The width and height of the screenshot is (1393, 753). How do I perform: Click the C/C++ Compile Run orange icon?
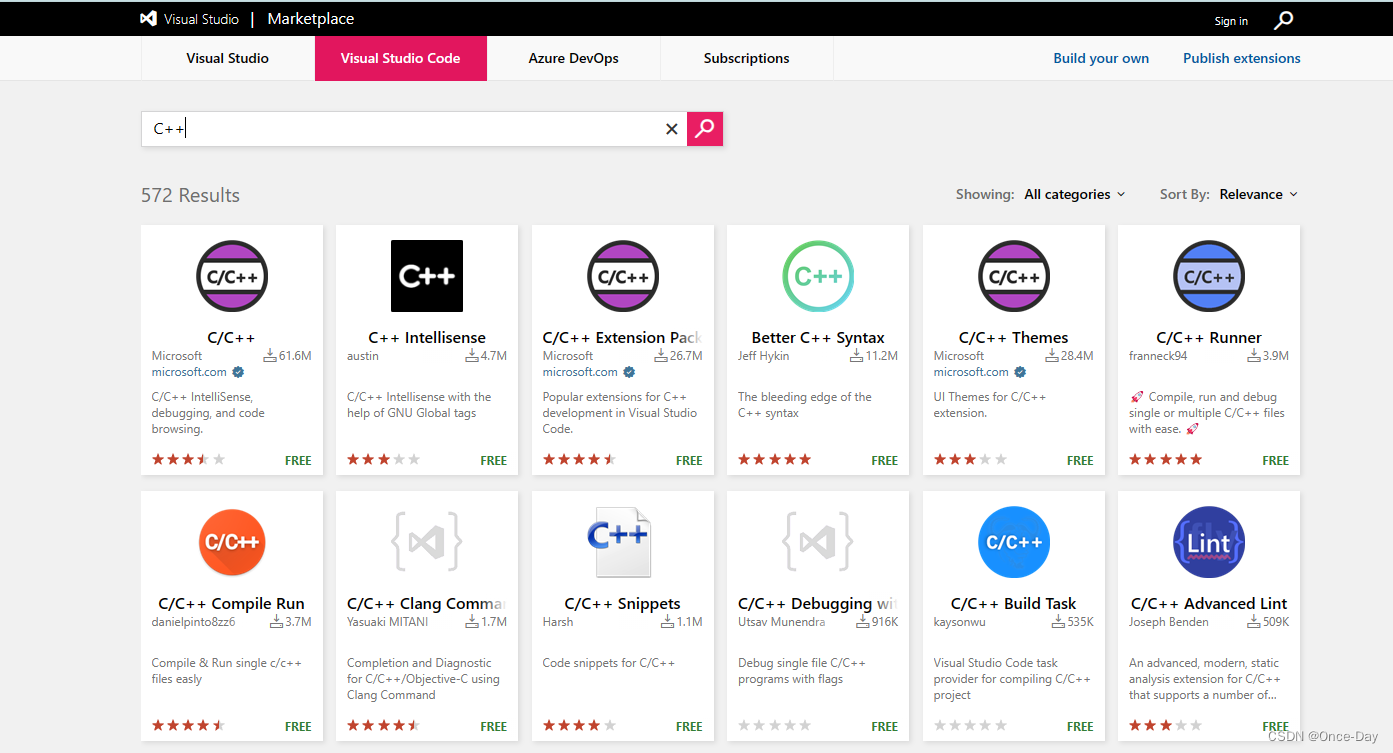point(232,542)
